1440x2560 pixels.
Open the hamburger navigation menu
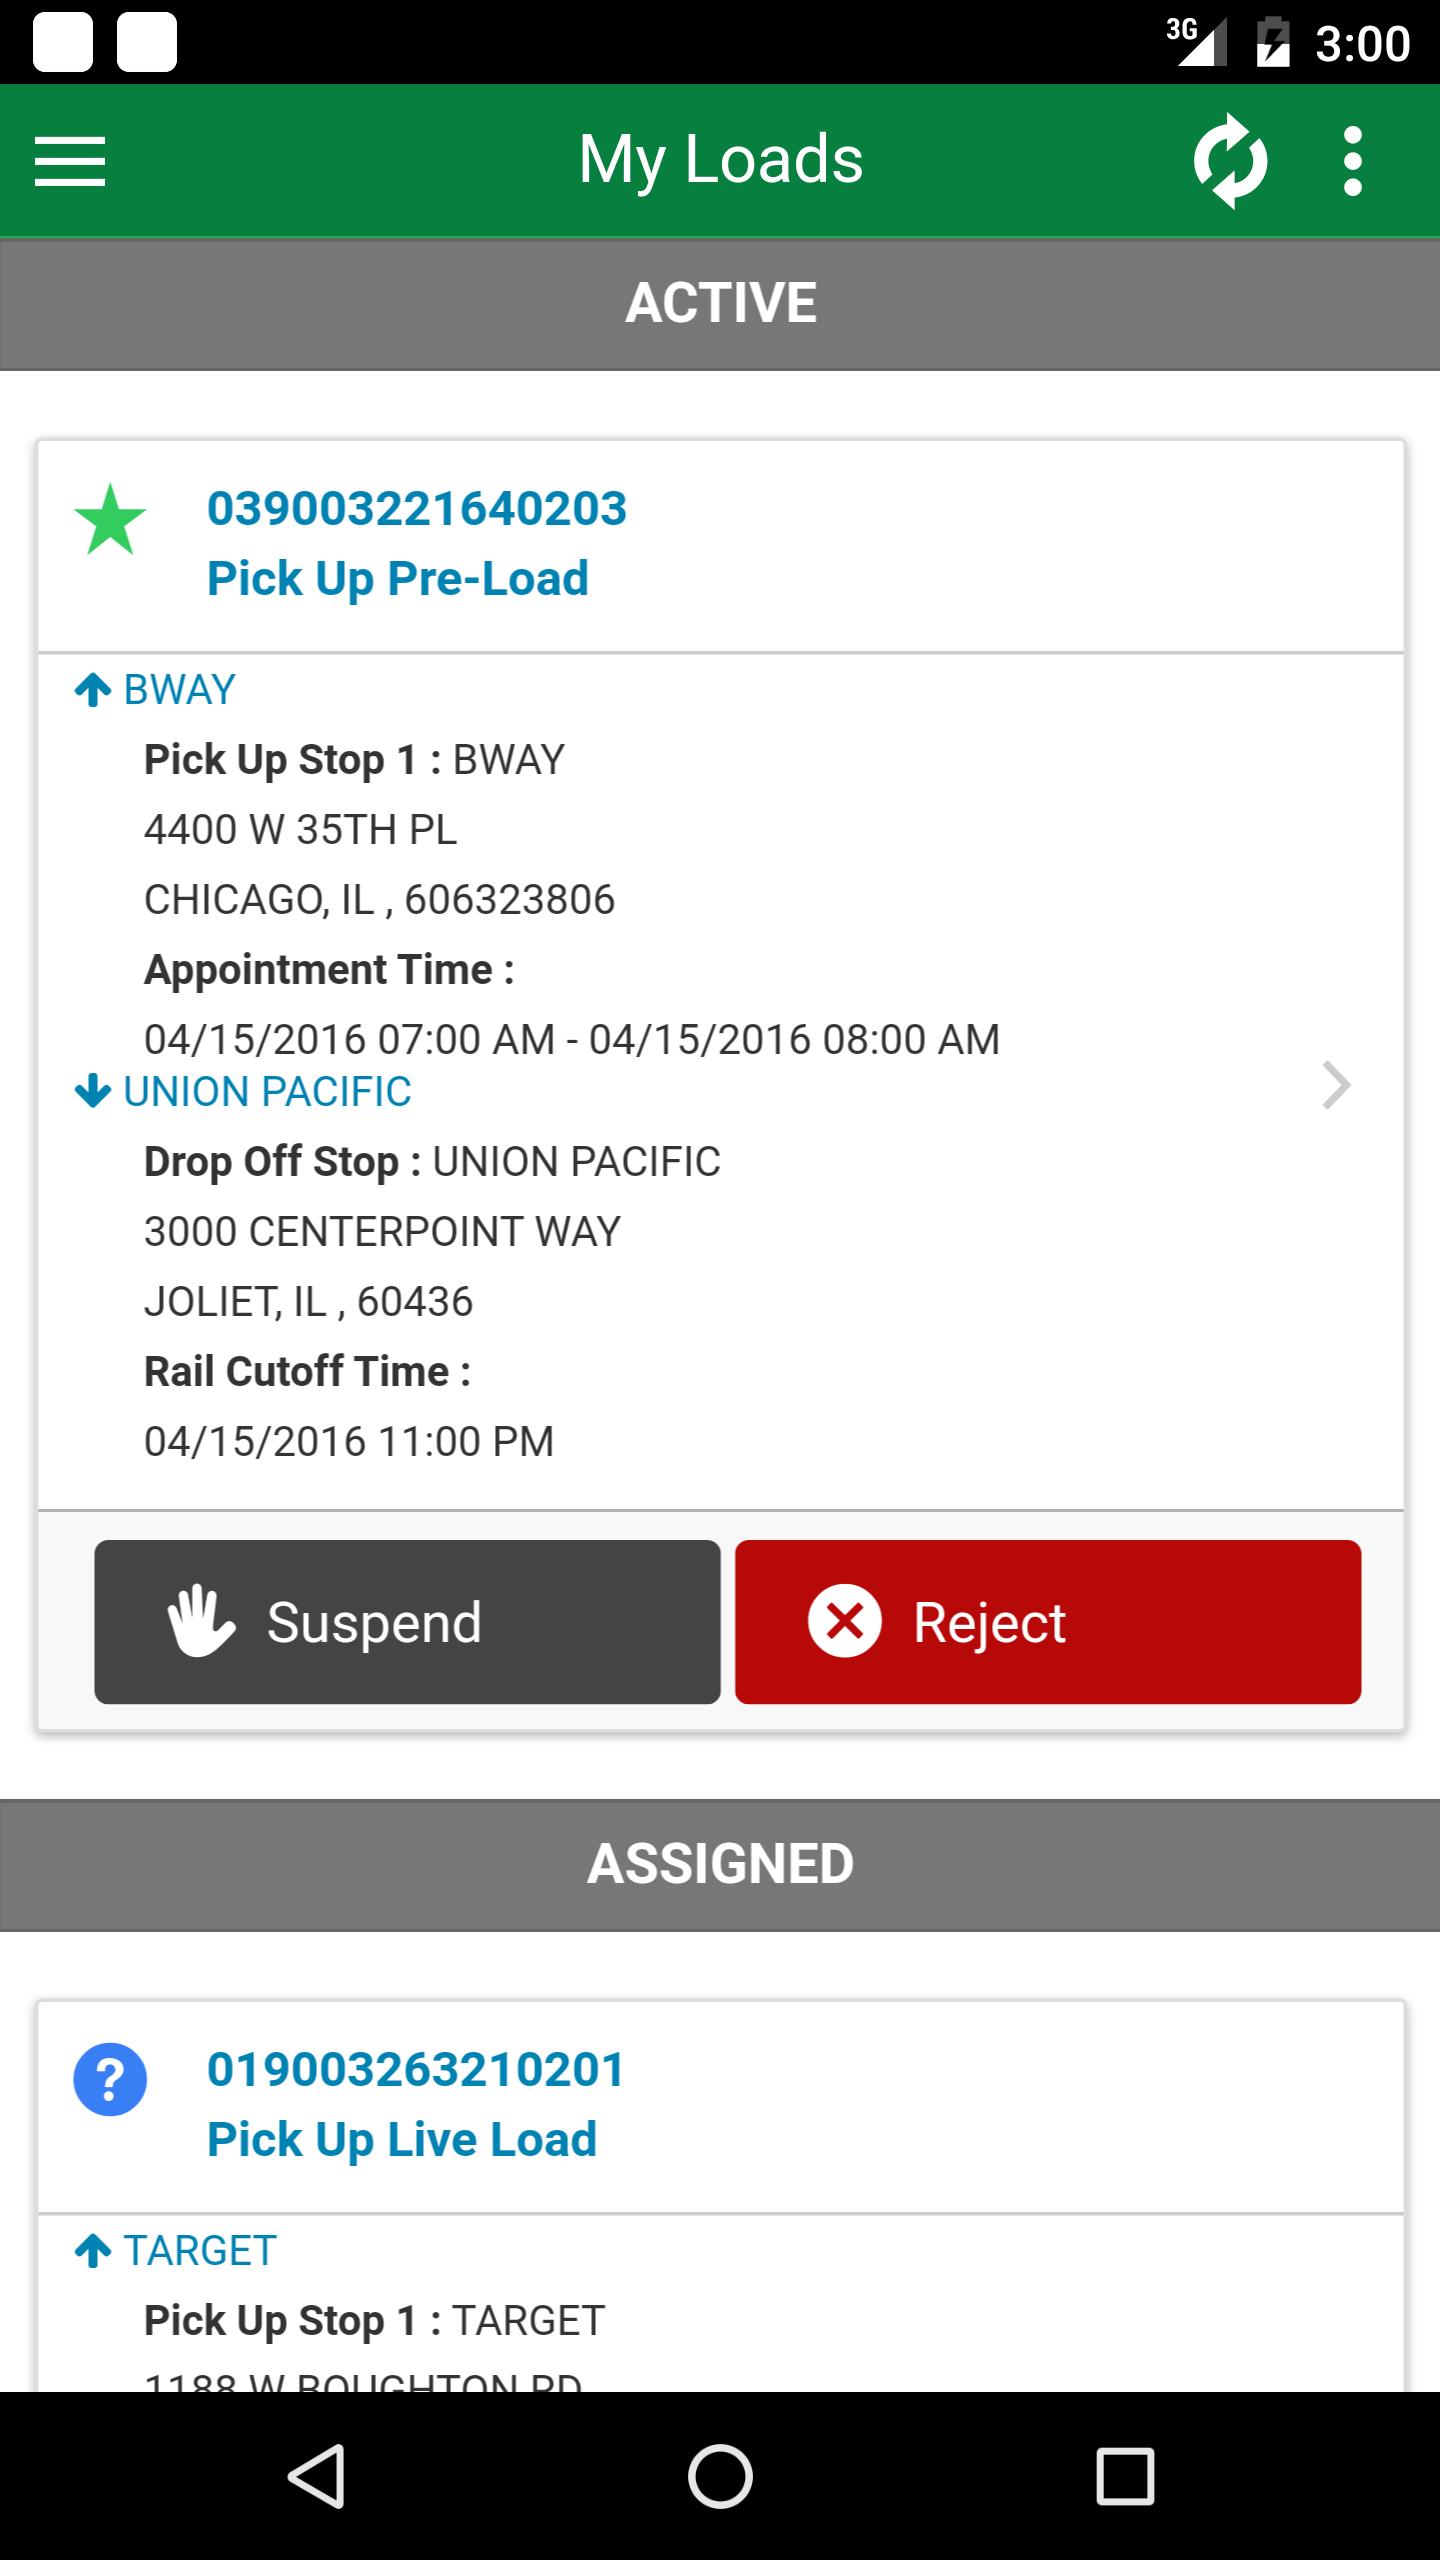[x=70, y=162]
